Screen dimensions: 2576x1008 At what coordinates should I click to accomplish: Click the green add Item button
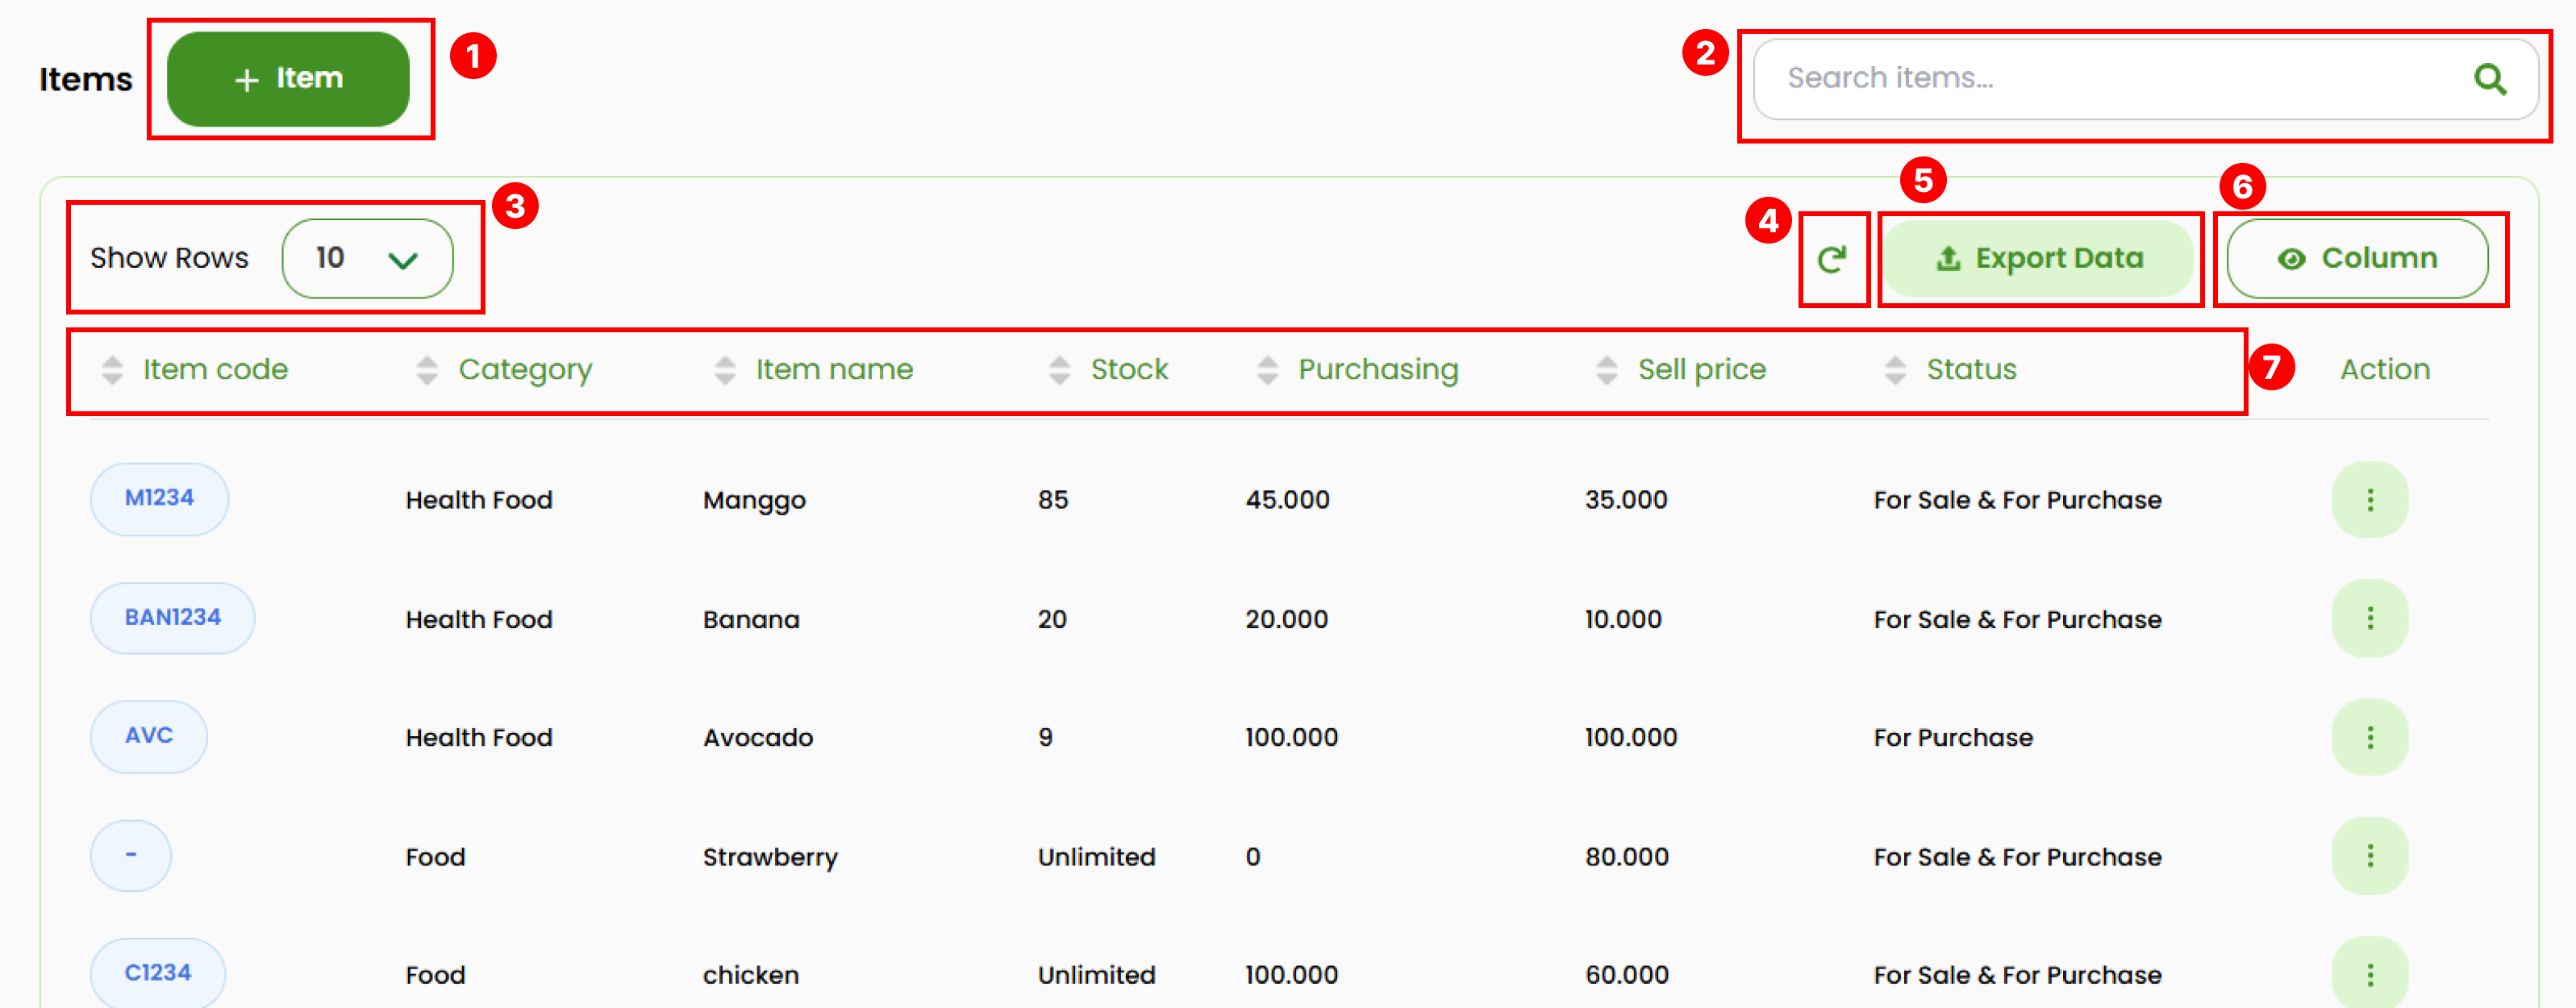pos(288,79)
